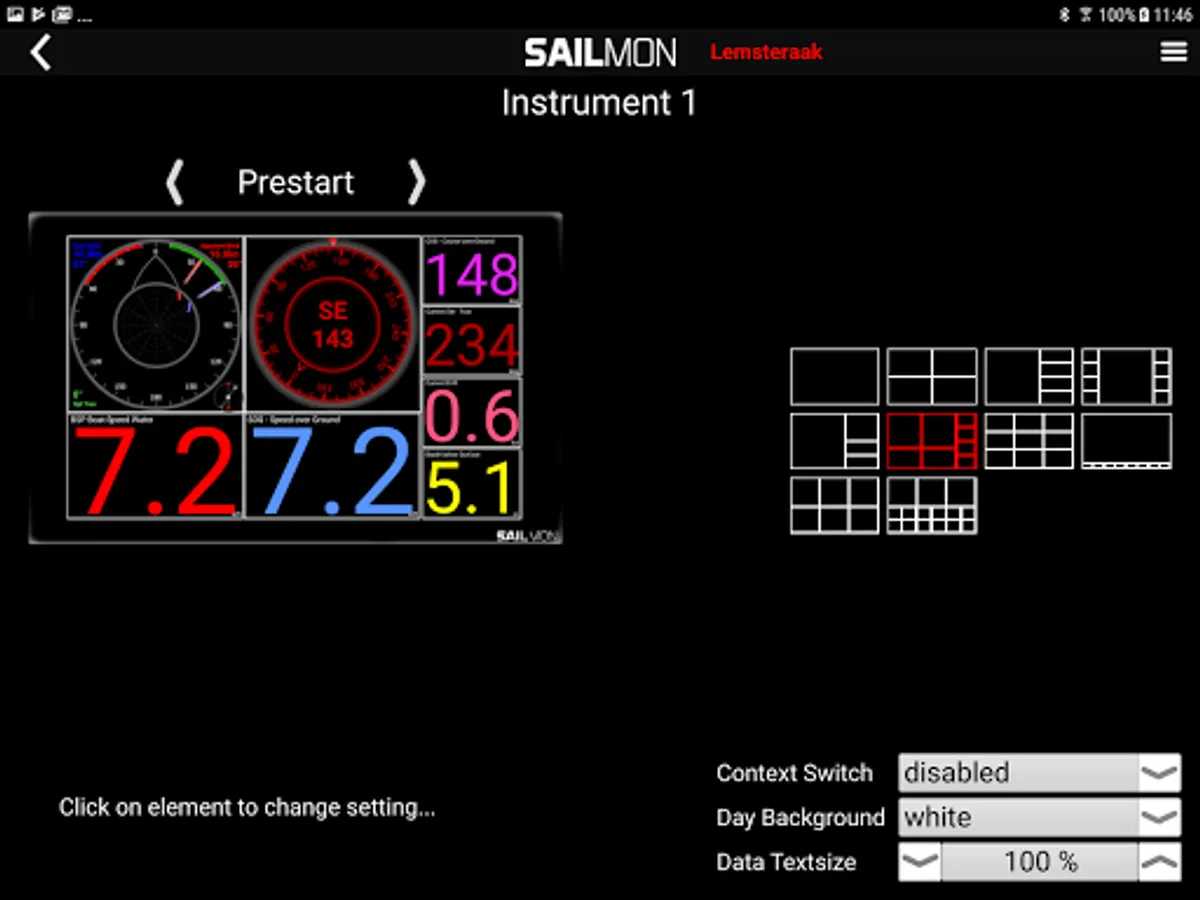Select the pink 0.6 data element
Viewport: 1200px width, 900px height.
pos(471,412)
